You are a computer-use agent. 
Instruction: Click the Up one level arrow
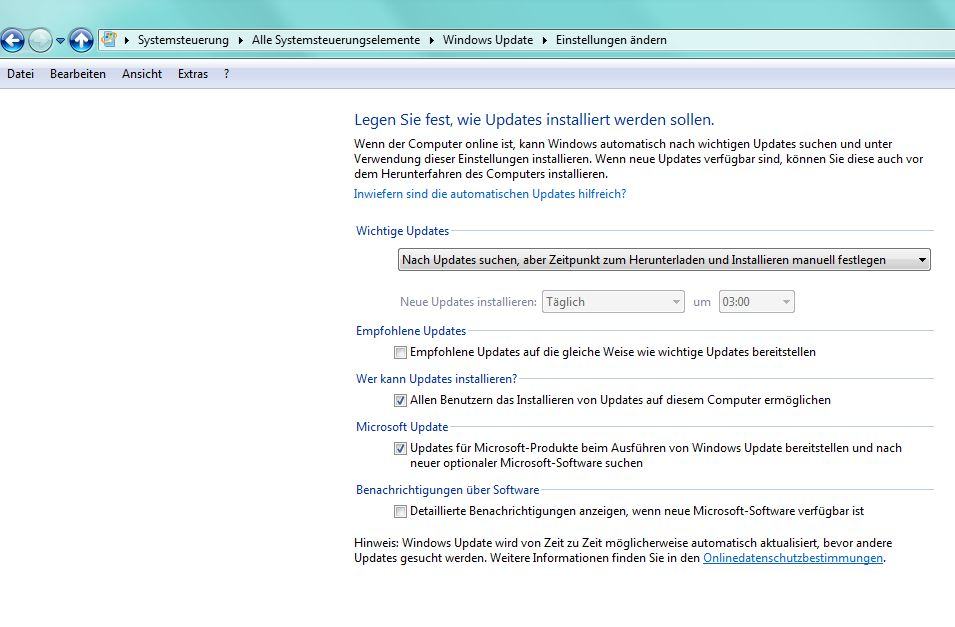[81, 41]
